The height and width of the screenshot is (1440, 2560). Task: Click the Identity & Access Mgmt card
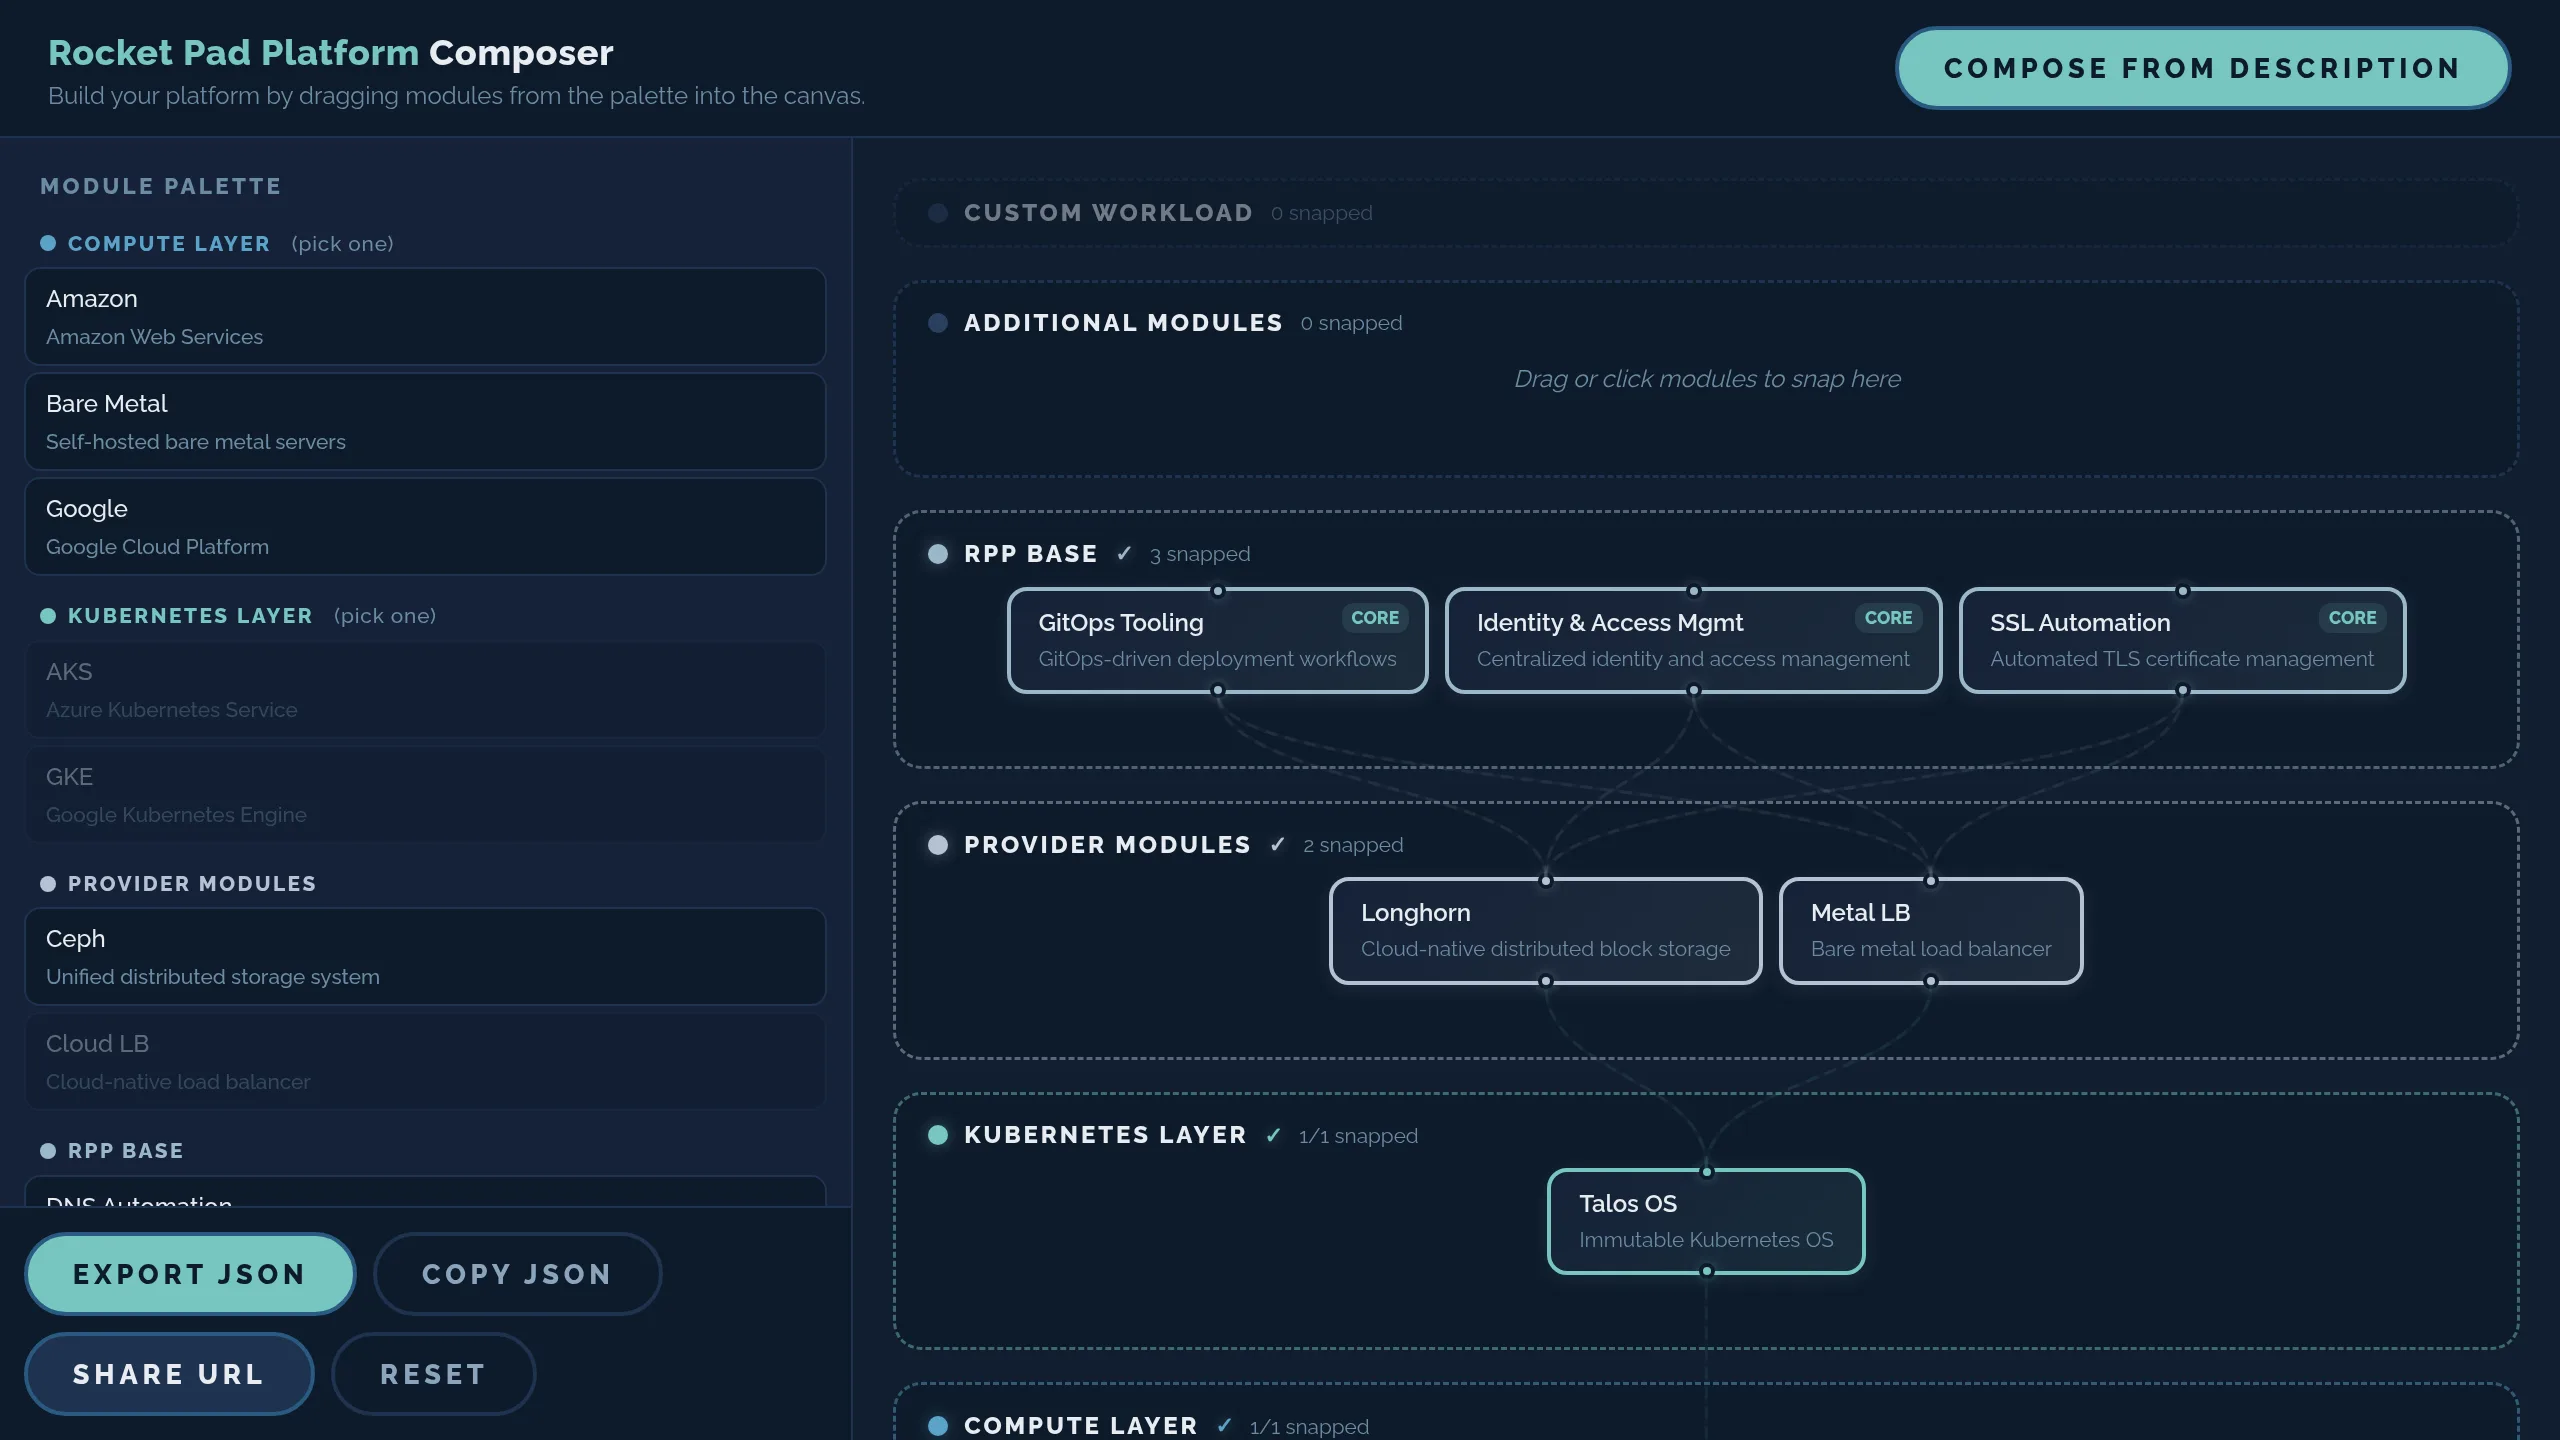(1693, 640)
